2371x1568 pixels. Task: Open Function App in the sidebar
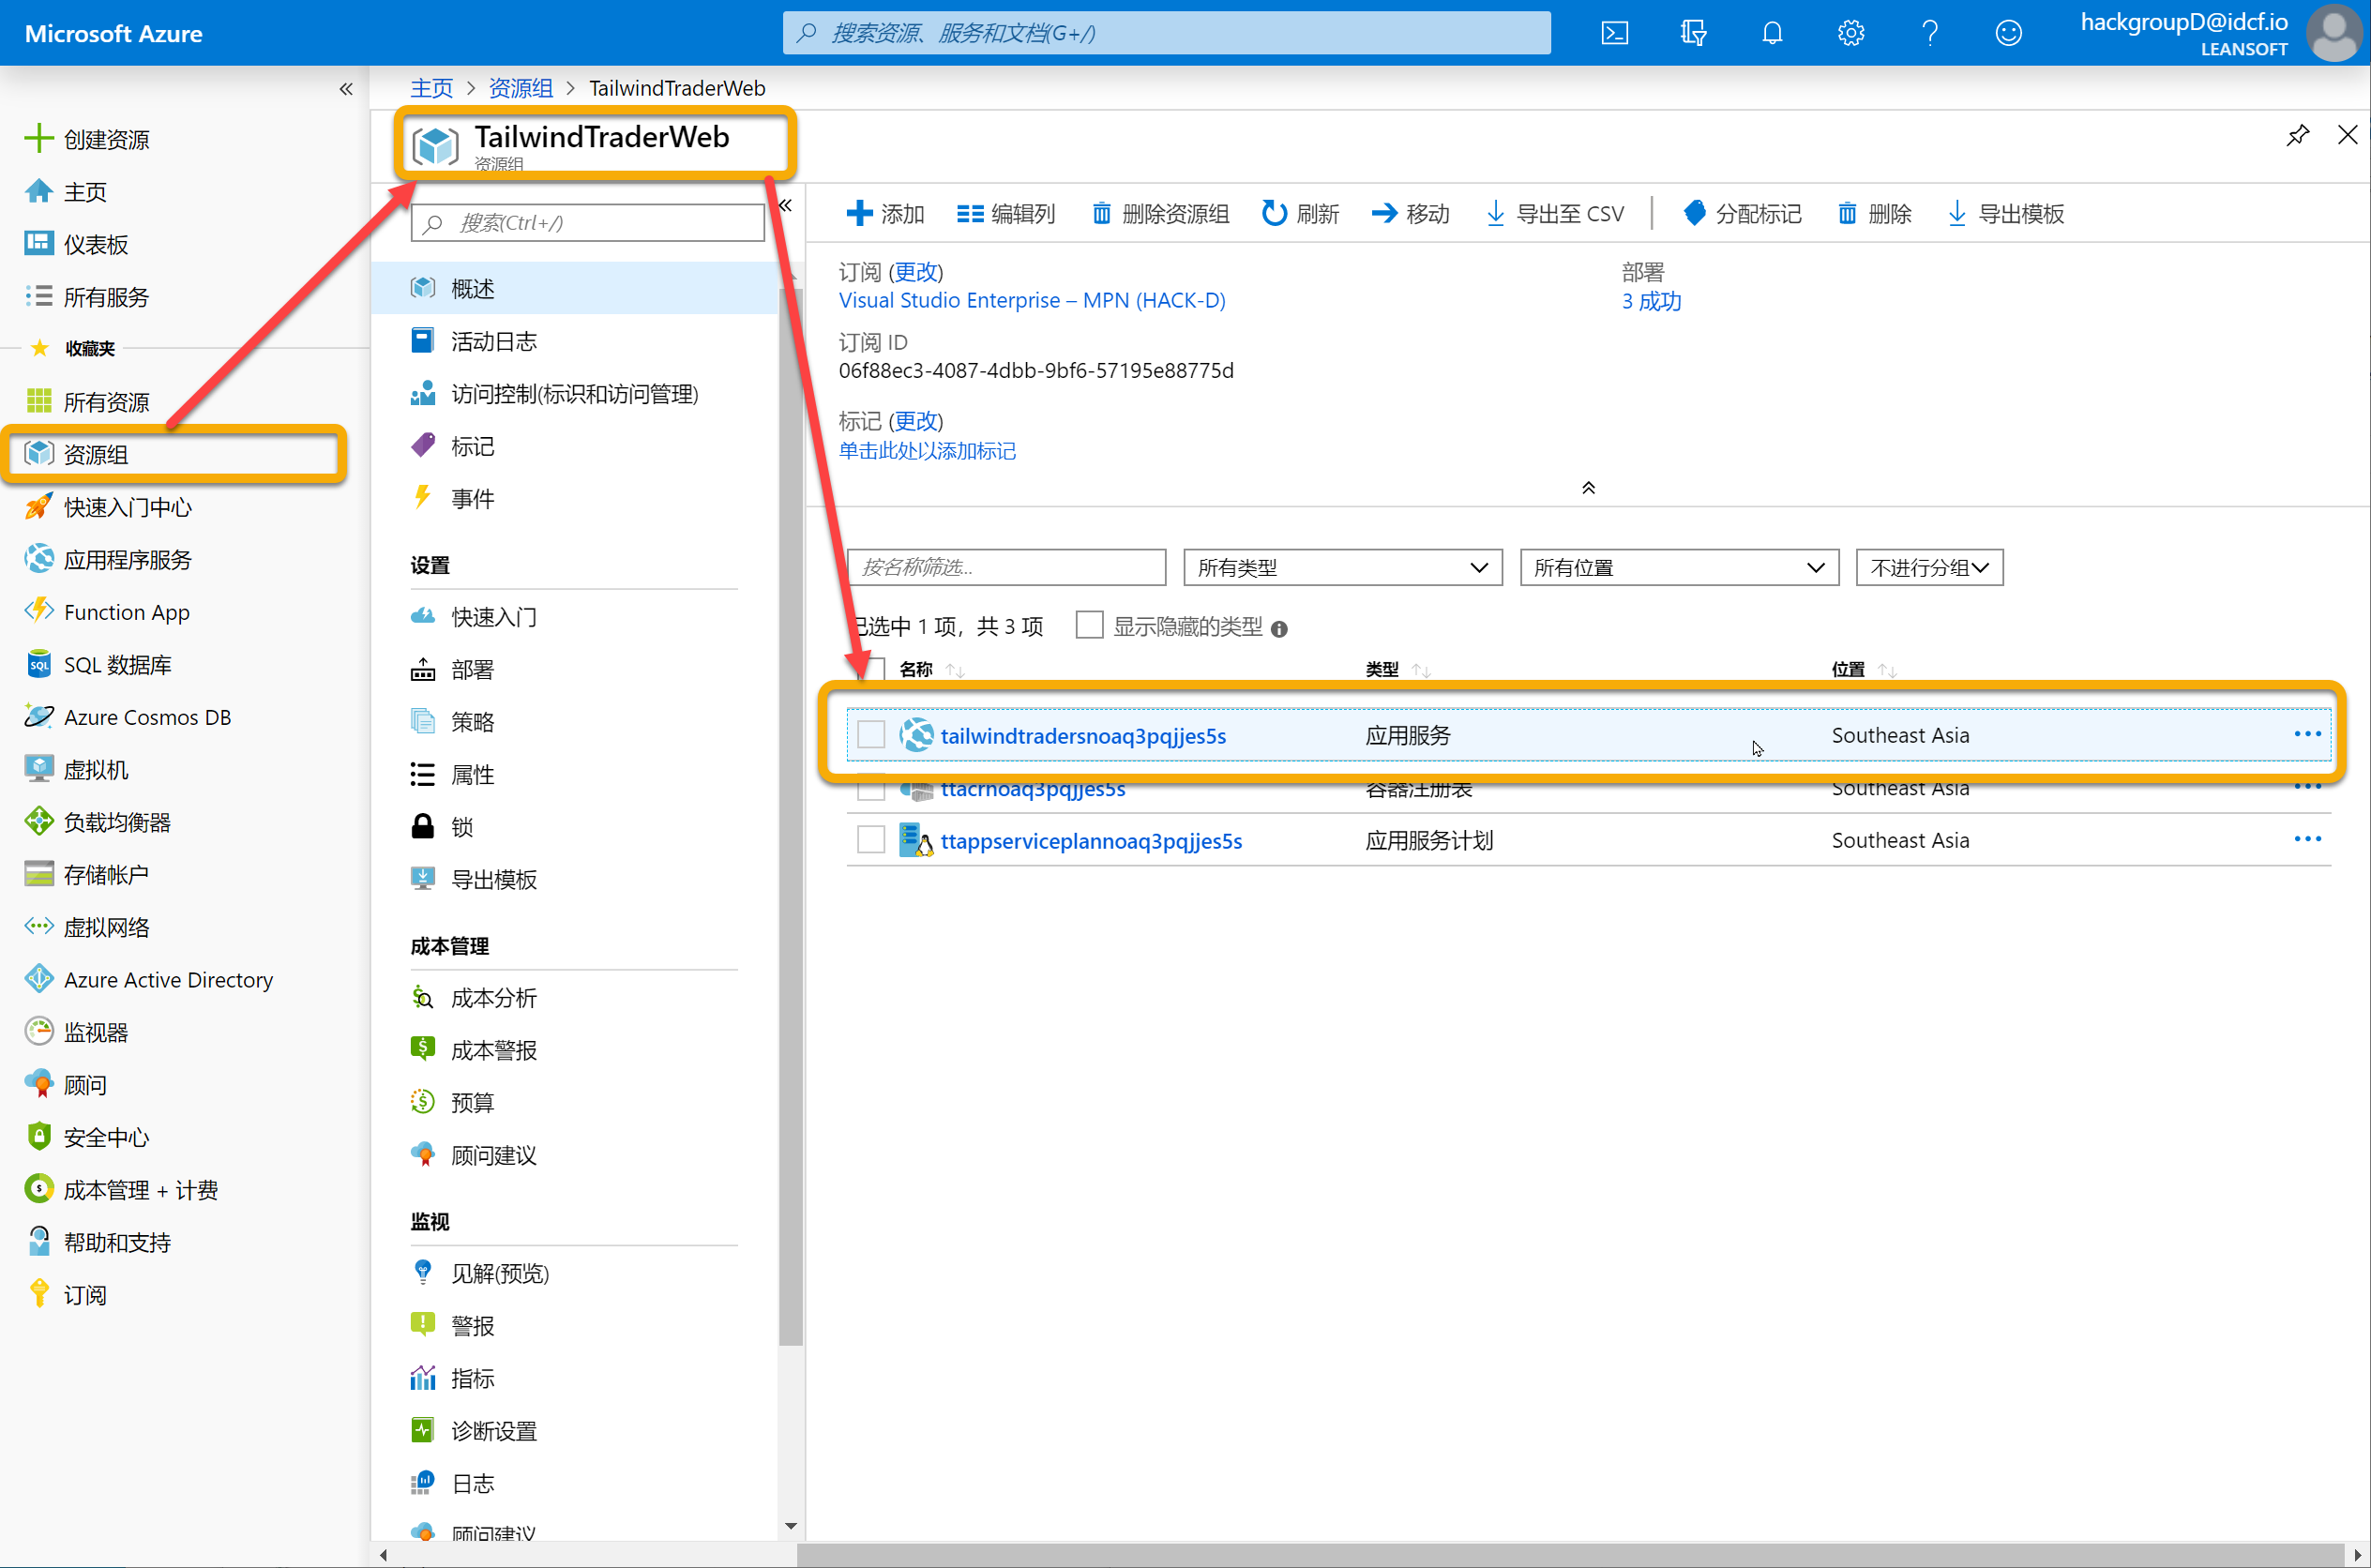pyautogui.click(x=107, y=612)
